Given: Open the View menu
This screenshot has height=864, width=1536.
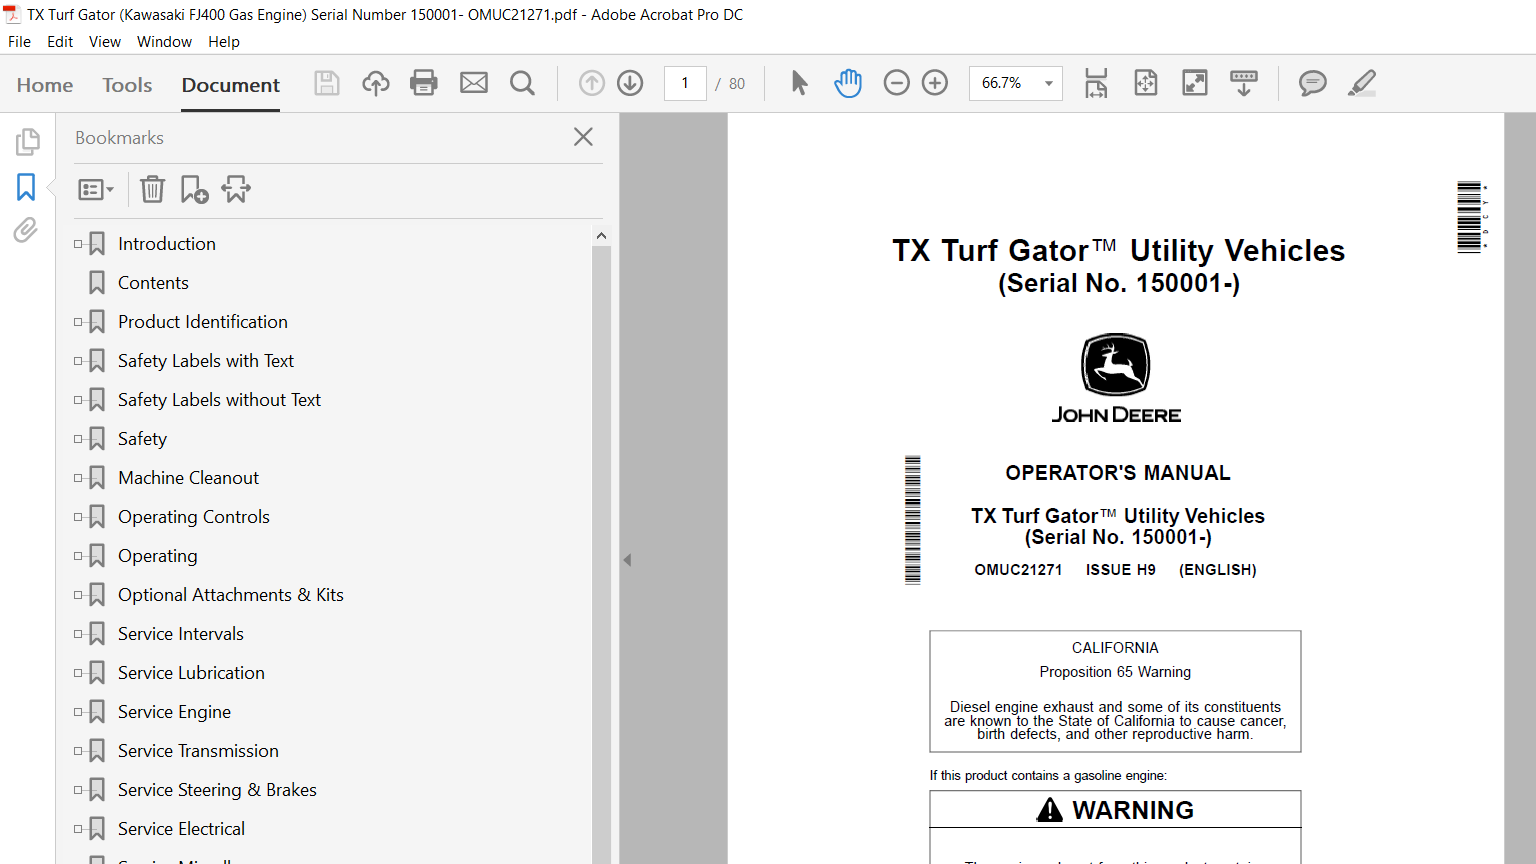Looking at the screenshot, I should coord(105,42).
